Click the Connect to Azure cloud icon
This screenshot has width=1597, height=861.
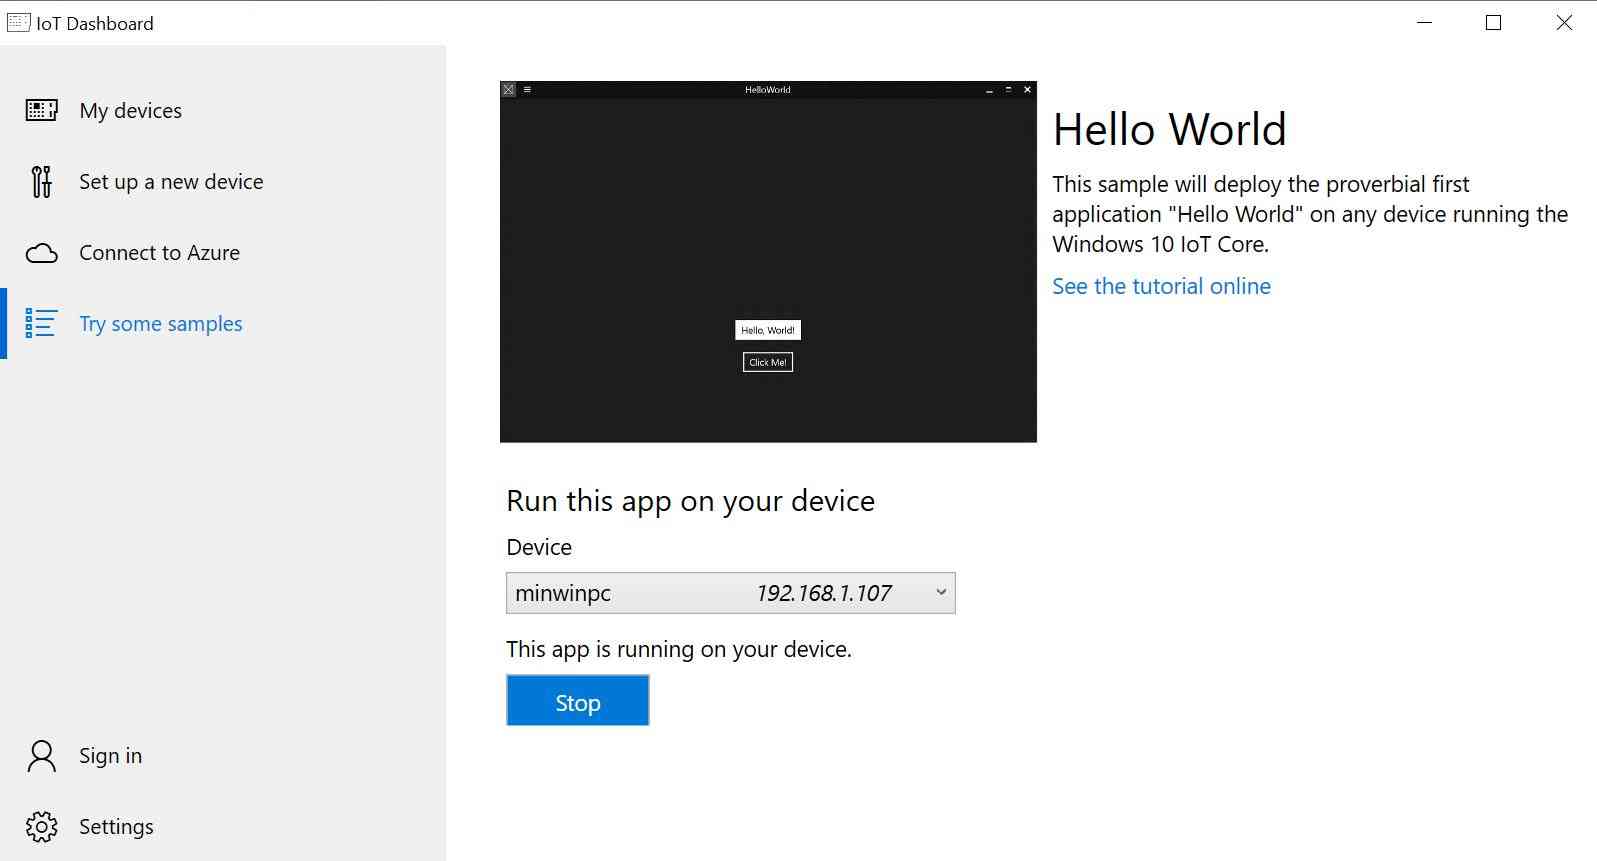(x=41, y=253)
